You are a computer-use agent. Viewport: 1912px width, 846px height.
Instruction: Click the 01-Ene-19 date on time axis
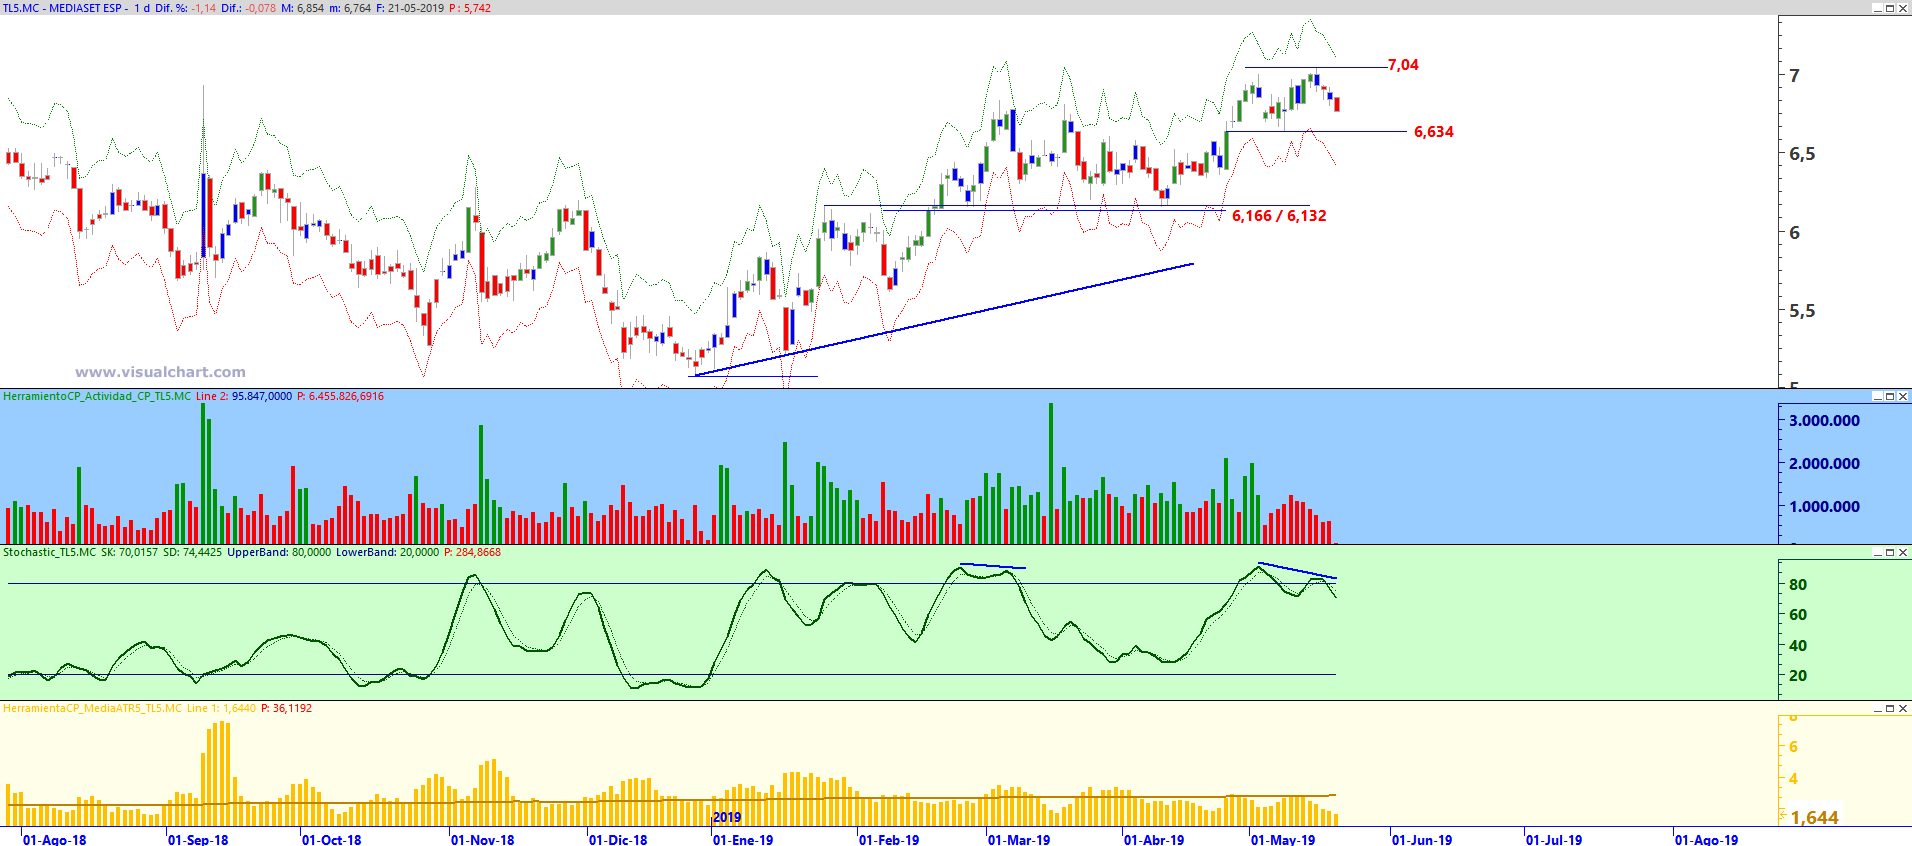point(743,840)
